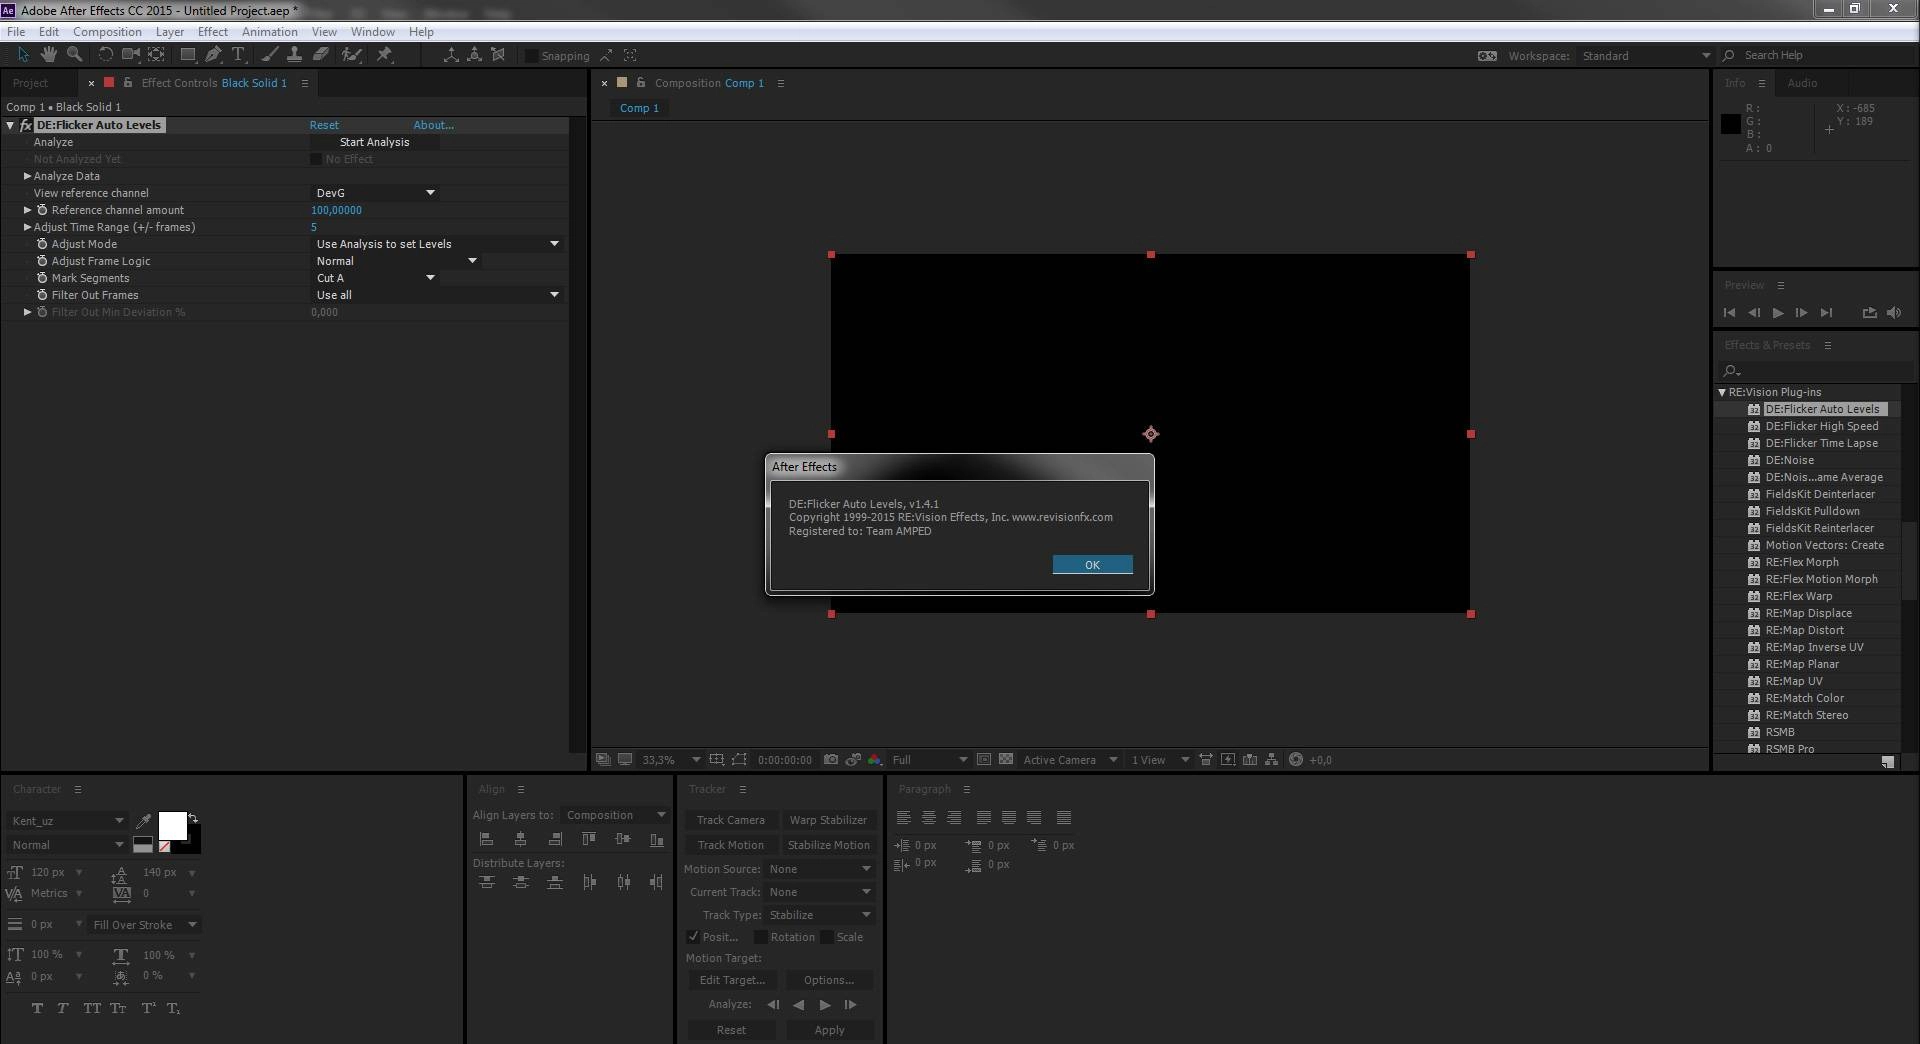Select the Pan Behind anchor tool
The width and height of the screenshot is (1920, 1044).
157,54
